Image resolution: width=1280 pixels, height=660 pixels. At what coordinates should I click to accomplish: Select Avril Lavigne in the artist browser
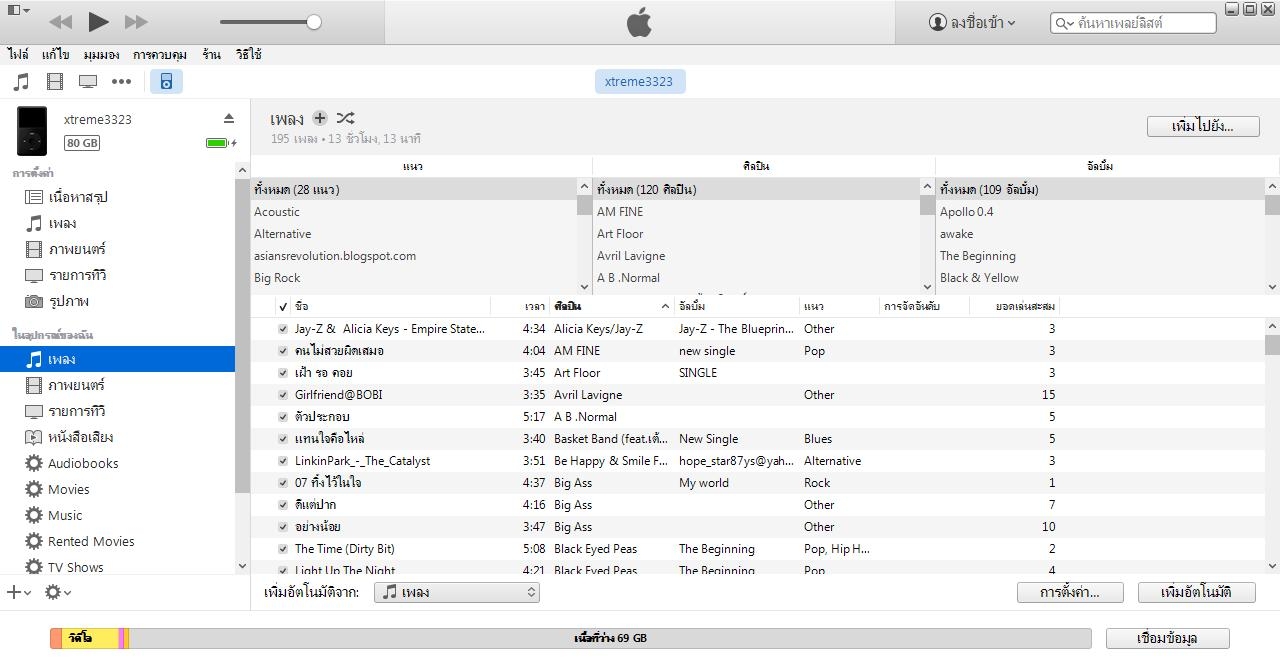[x=757, y=255]
